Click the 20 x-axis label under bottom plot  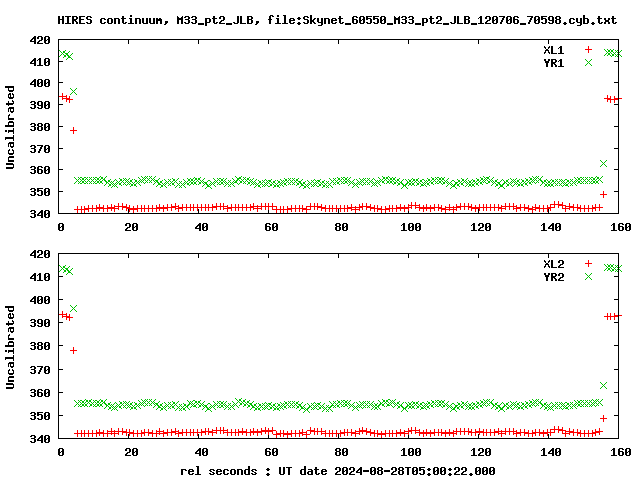(x=131, y=452)
